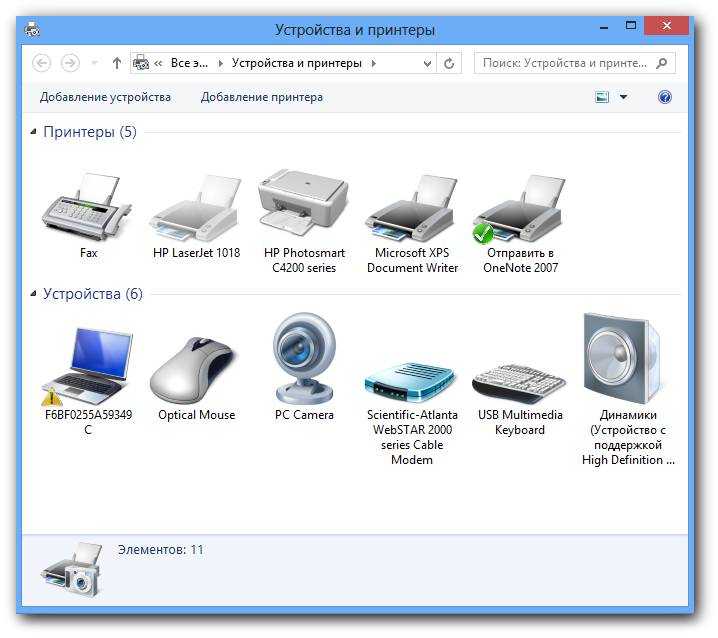Minimize the Устройства и принтеры window
718x638 pixels.
click(604, 27)
